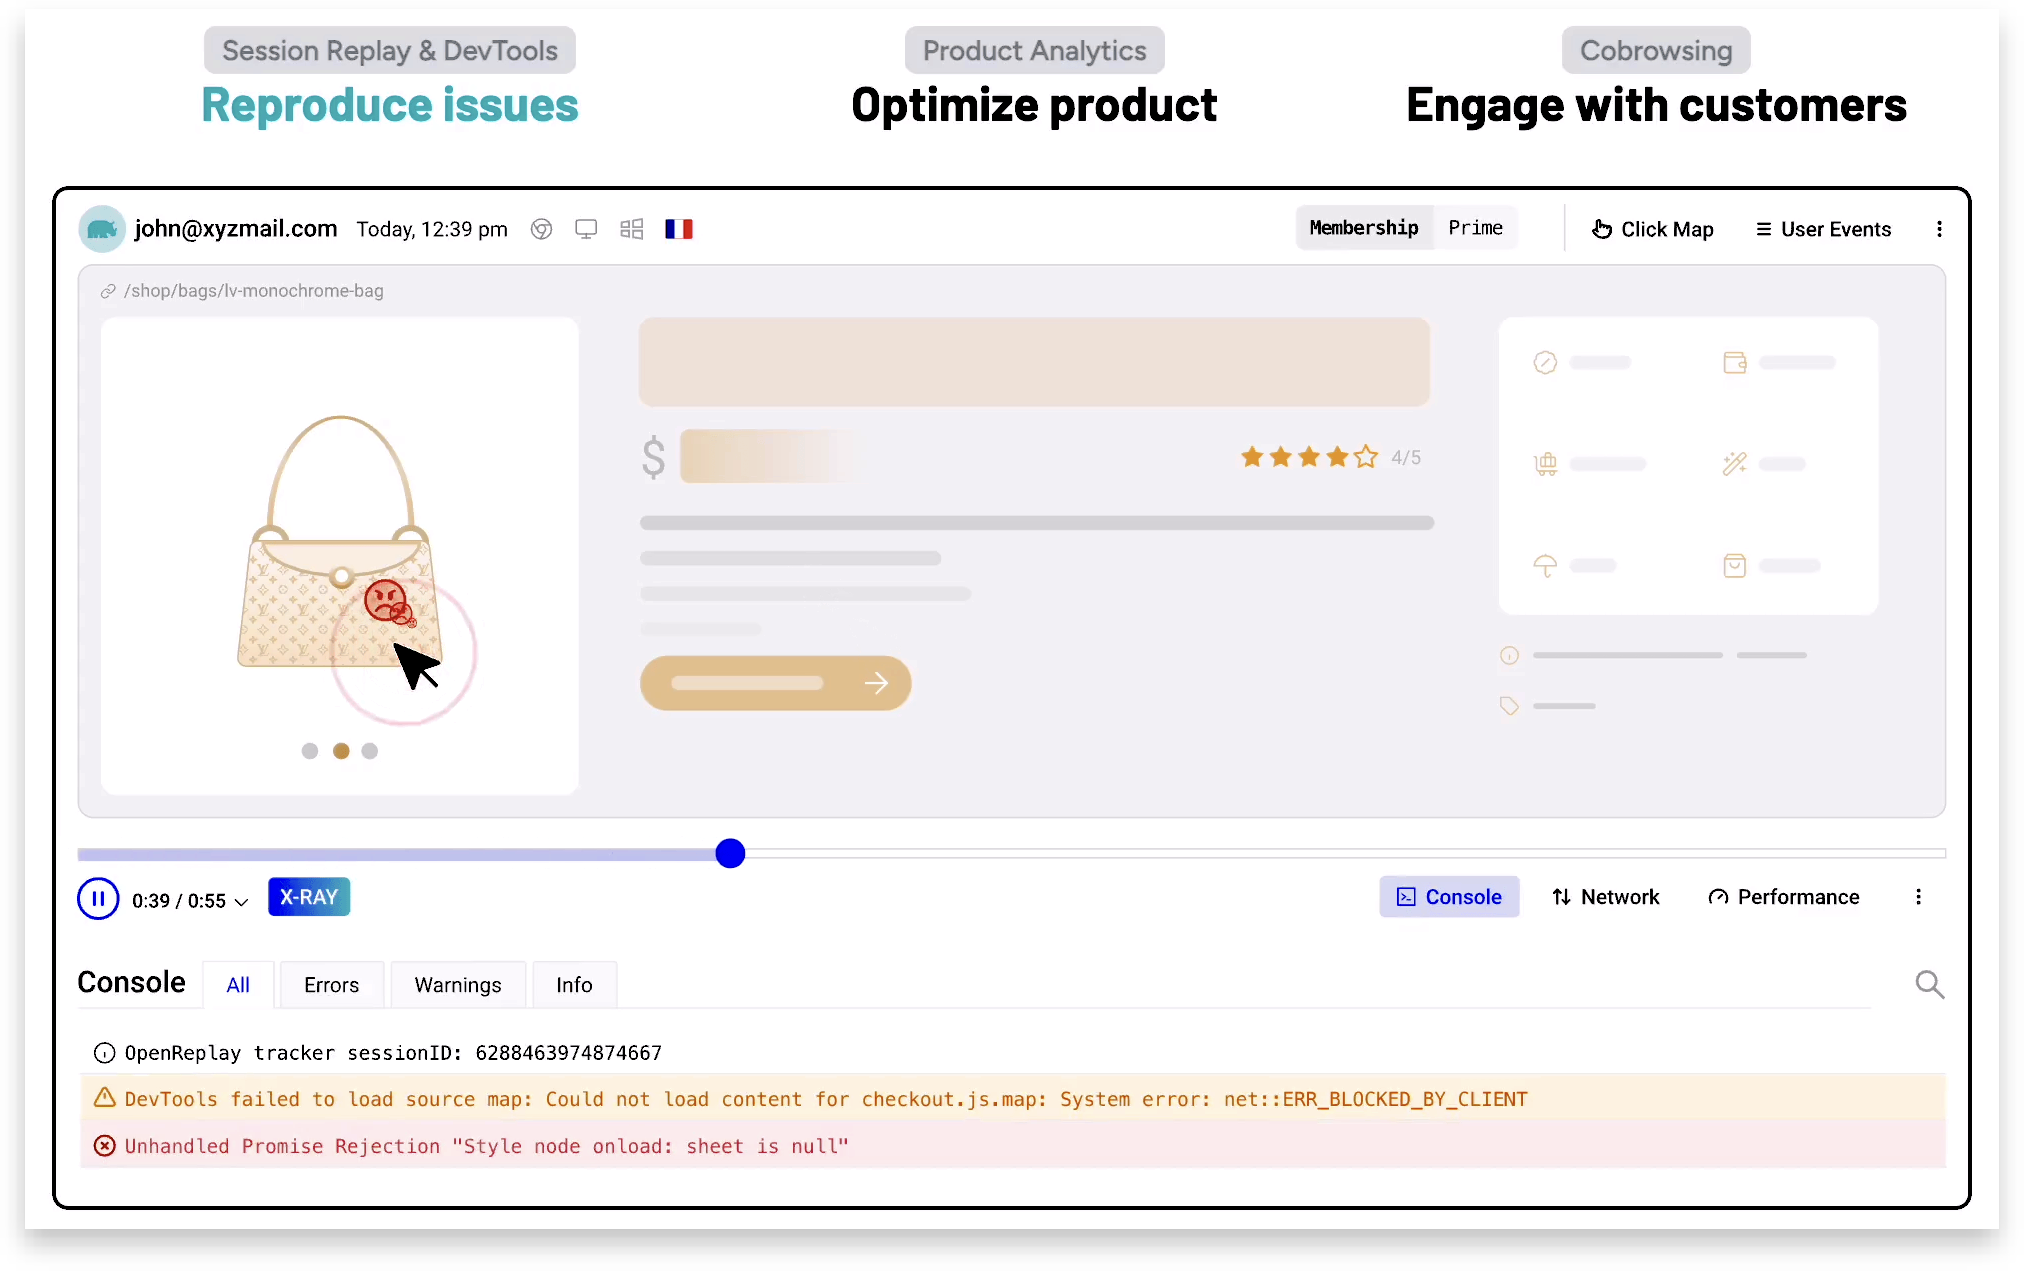
Task: Expand the playback time dropdown chevron
Action: 242,902
